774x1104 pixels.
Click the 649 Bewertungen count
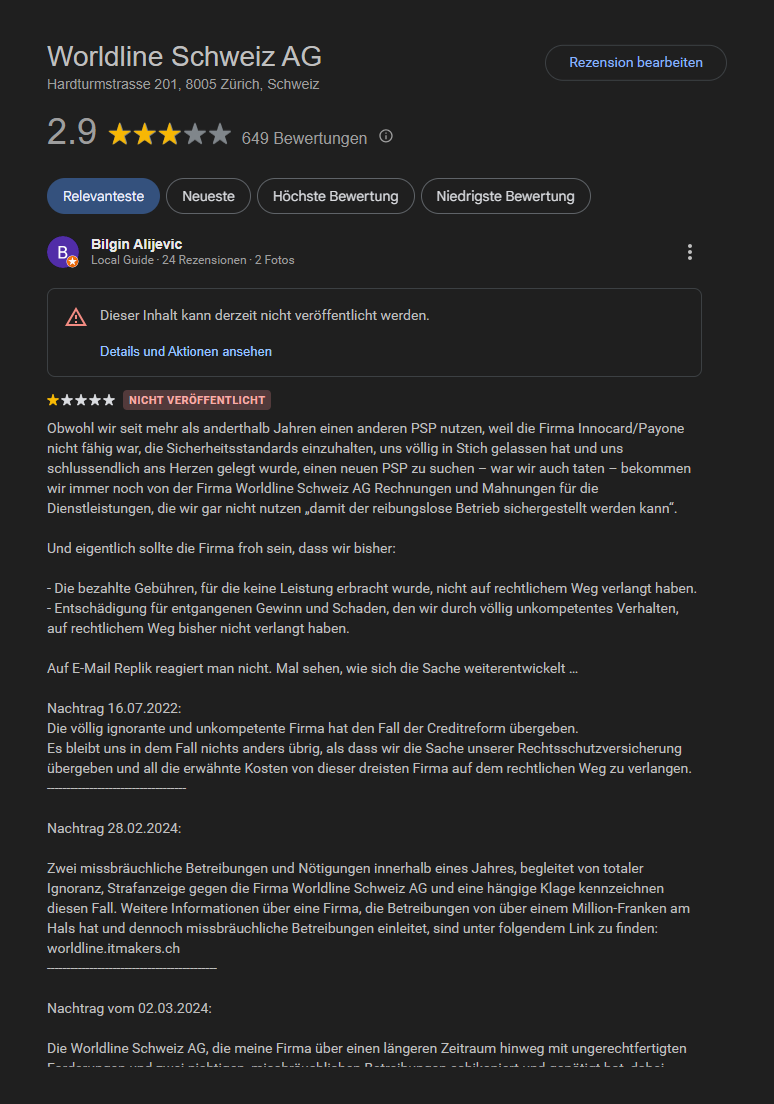[x=304, y=138]
